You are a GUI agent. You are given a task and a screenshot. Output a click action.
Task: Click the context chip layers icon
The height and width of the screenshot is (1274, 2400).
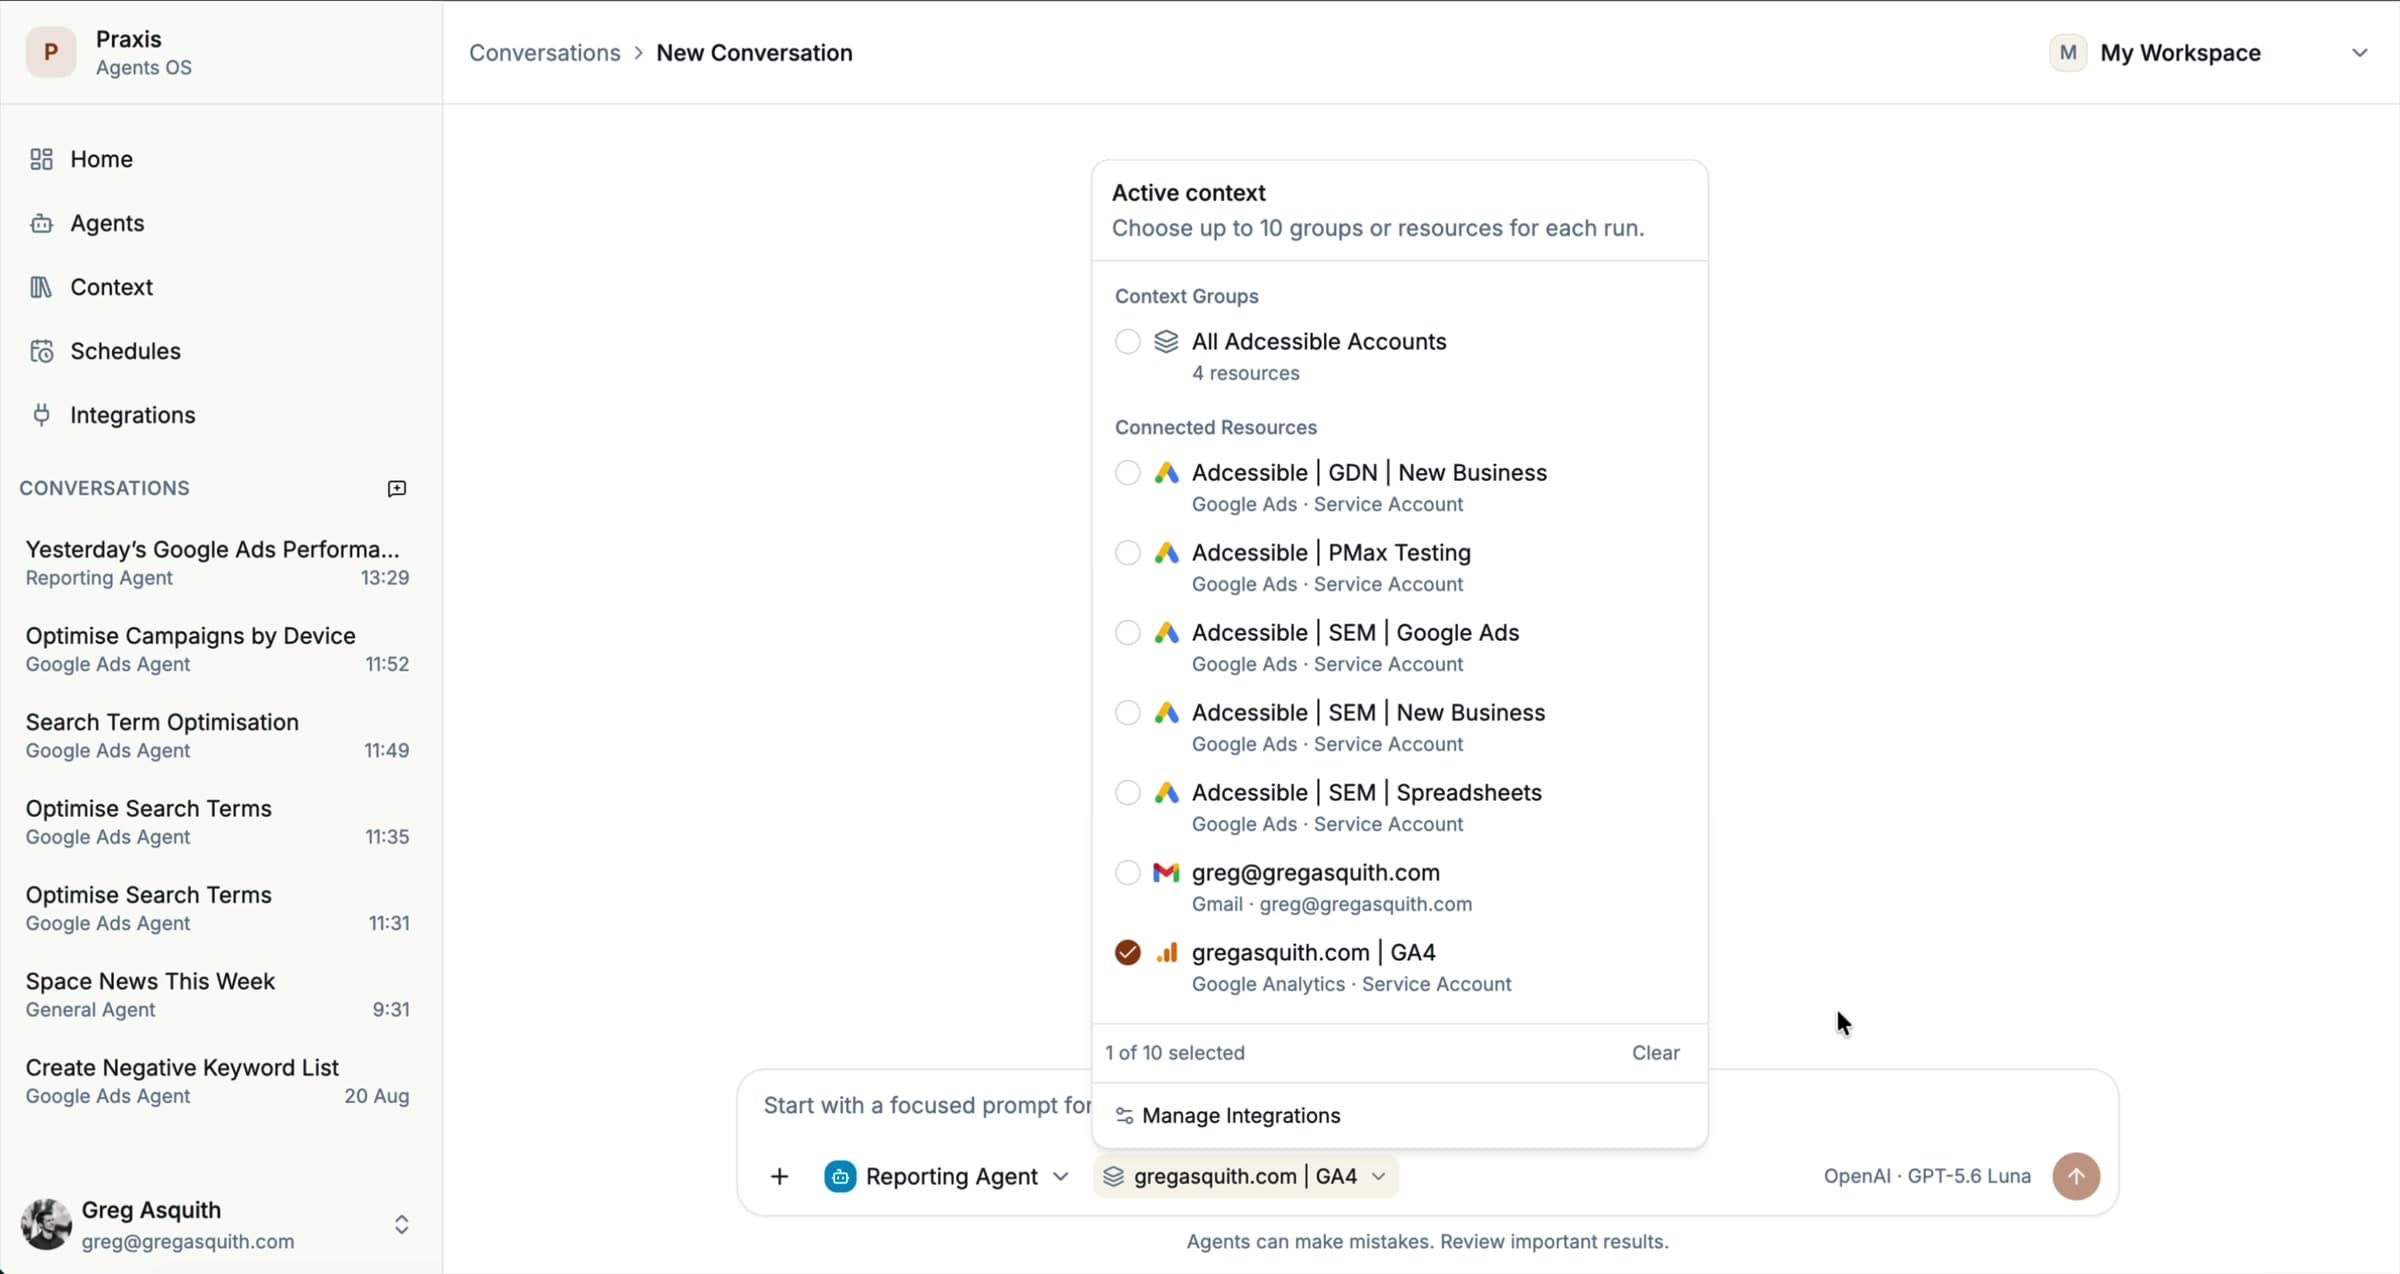click(1113, 1176)
